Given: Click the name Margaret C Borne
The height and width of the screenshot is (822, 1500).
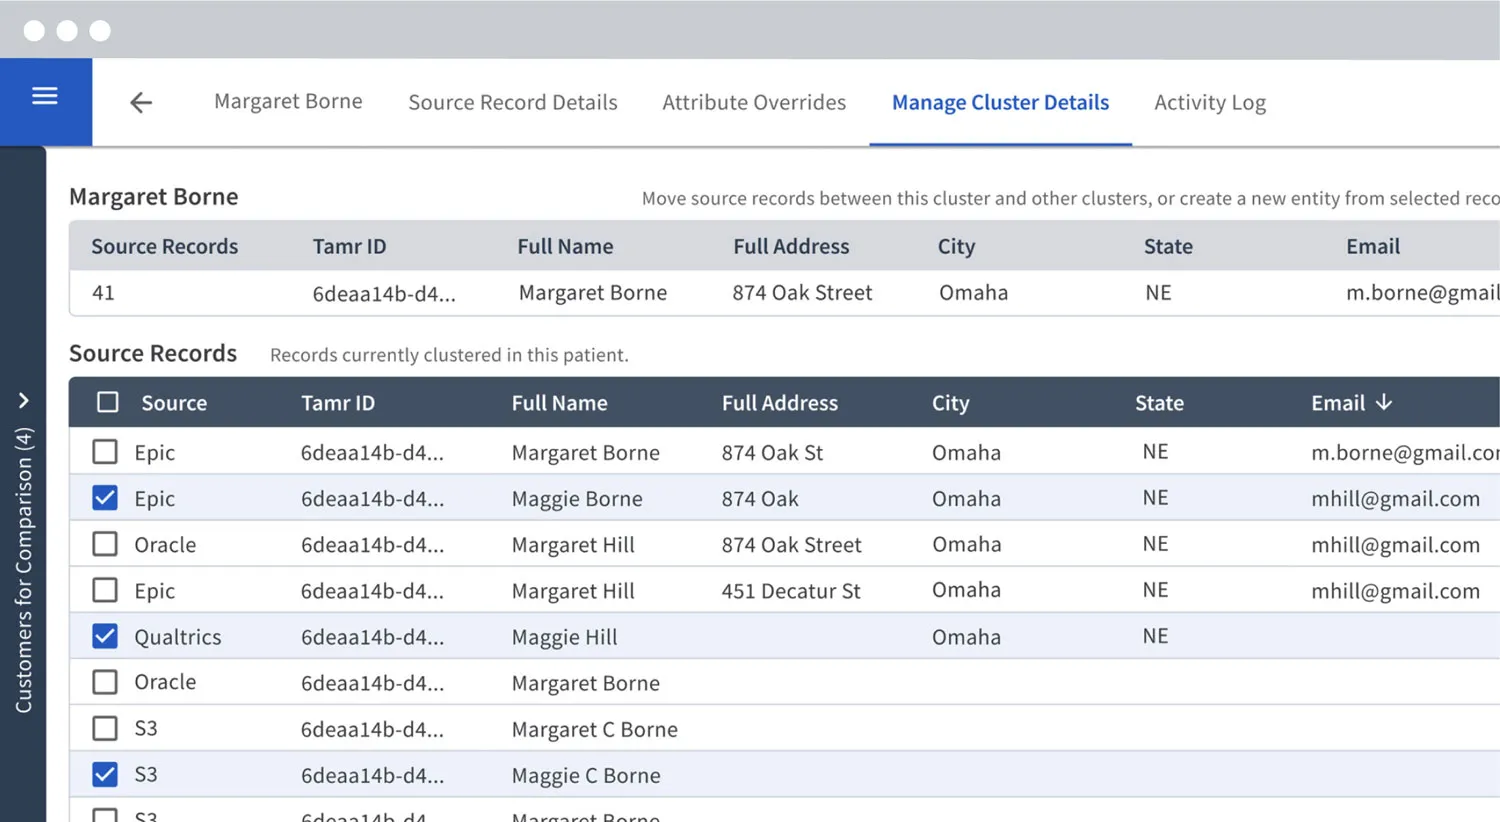Looking at the screenshot, I should pyautogui.click(x=595, y=730).
